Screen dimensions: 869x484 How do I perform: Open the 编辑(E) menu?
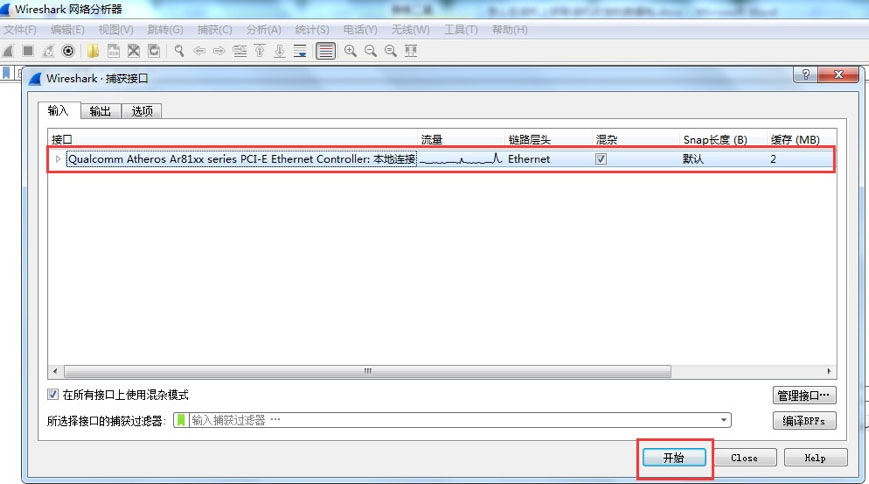tap(68, 30)
